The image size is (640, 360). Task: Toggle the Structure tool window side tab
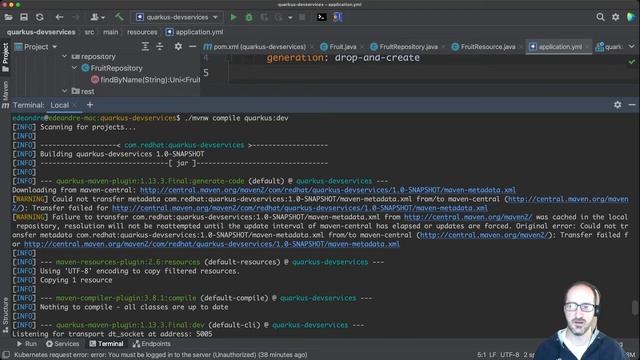[5, 315]
